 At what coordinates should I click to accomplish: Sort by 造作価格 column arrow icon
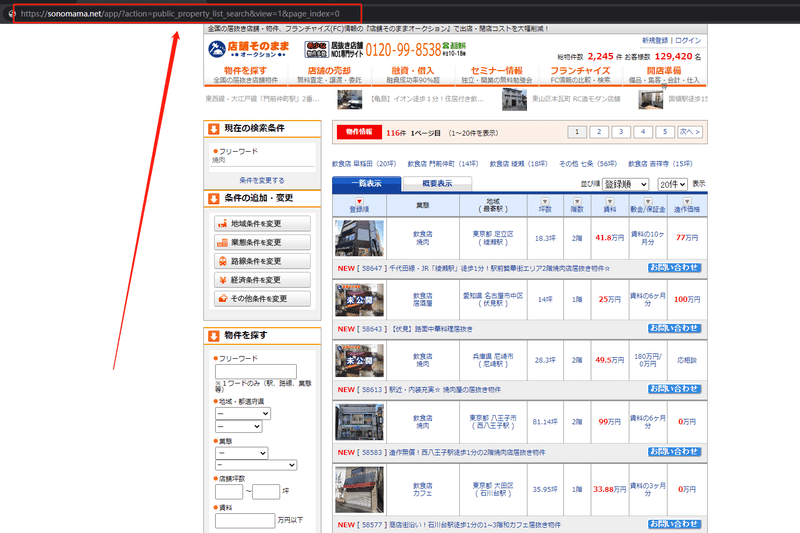[x=687, y=201]
